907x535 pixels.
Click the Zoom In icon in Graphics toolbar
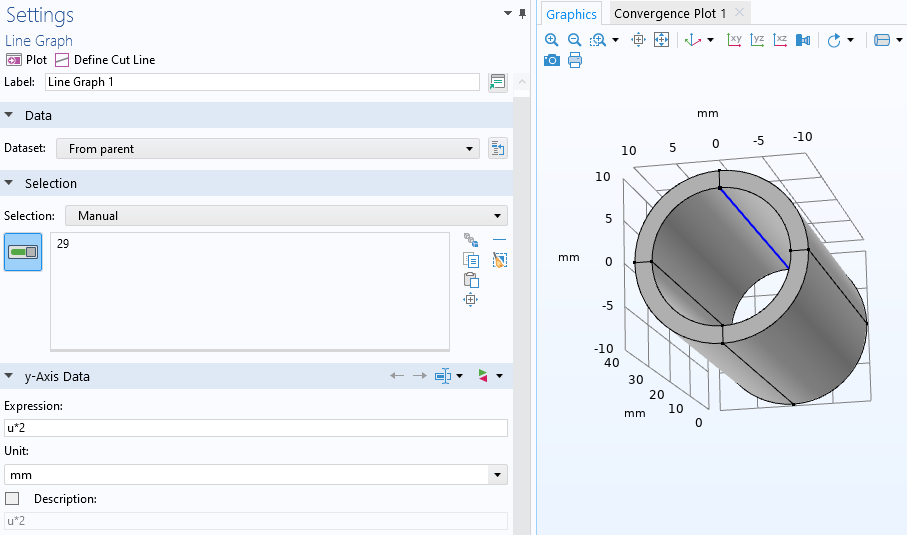(551, 40)
